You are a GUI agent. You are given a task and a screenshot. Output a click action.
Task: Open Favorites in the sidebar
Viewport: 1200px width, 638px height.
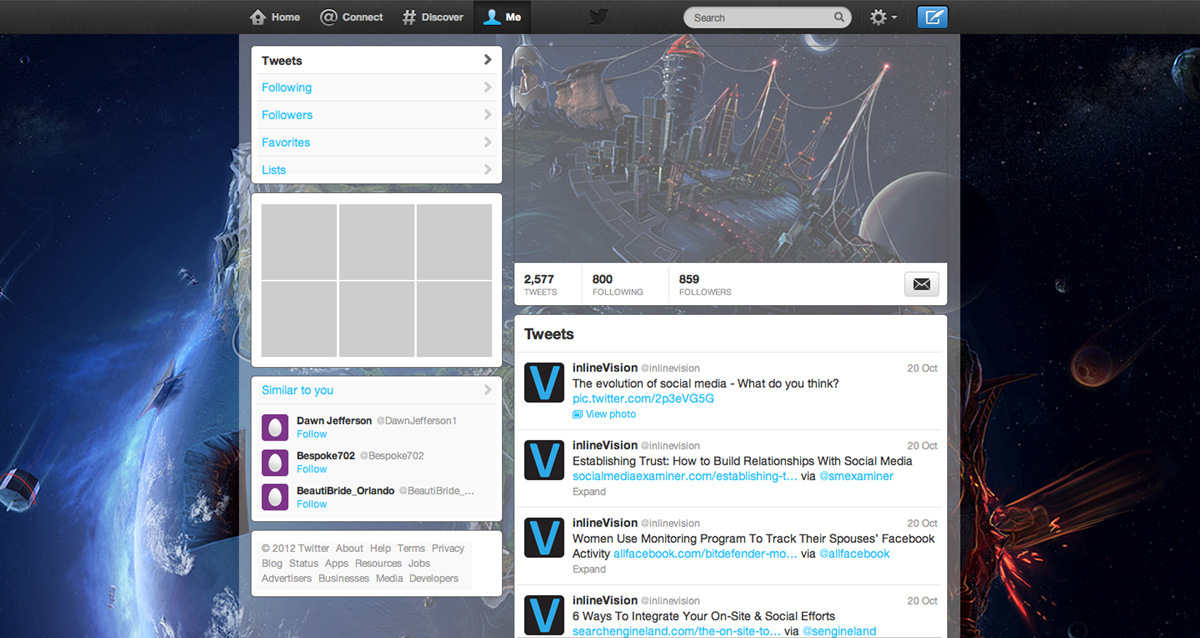click(x=376, y=142)
